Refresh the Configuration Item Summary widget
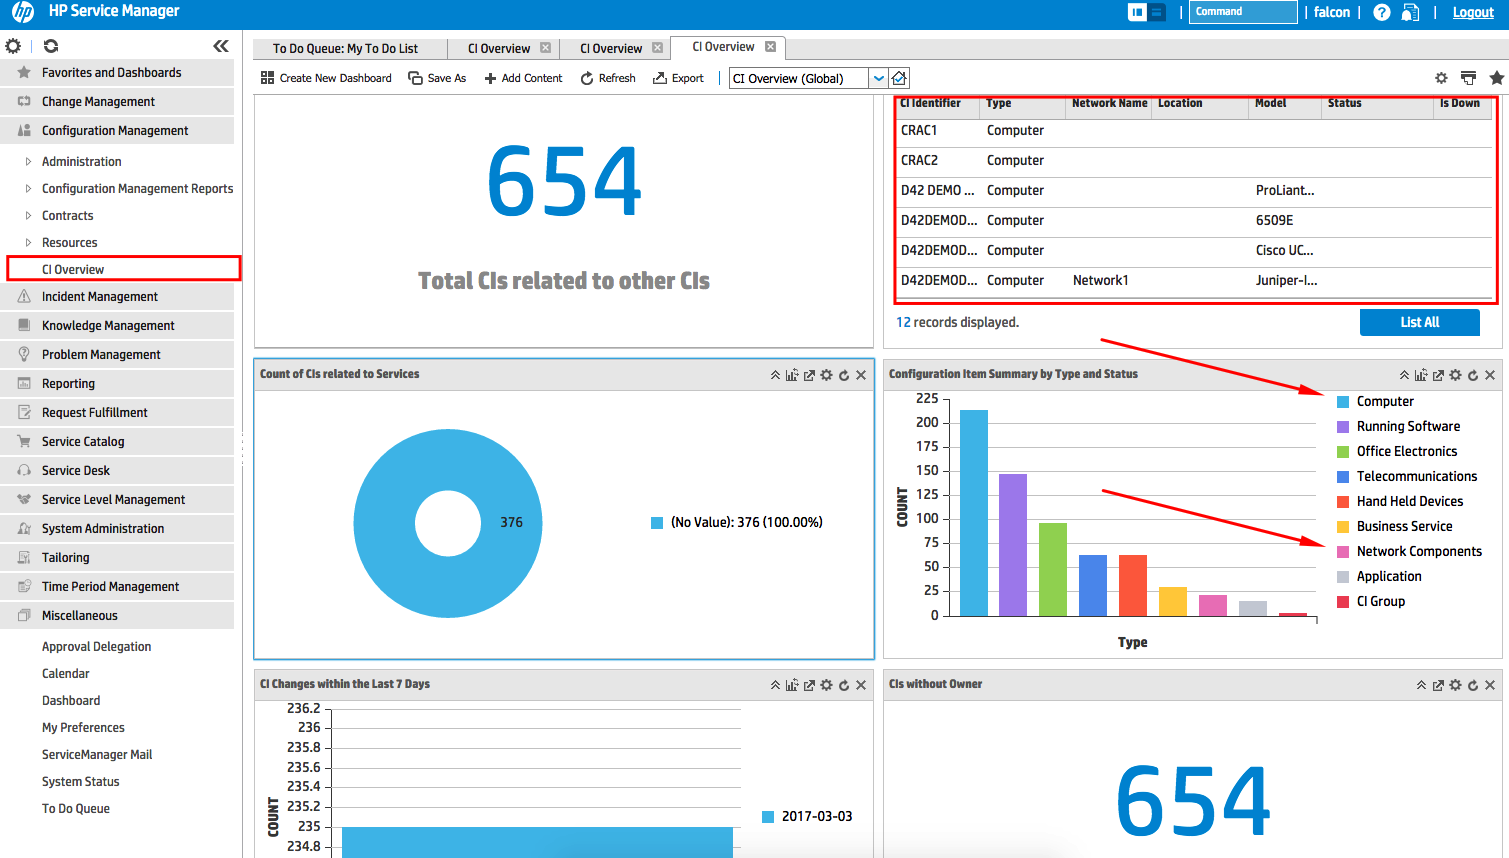Viewport: 1509px width, 858px height. coord(1472,374)
